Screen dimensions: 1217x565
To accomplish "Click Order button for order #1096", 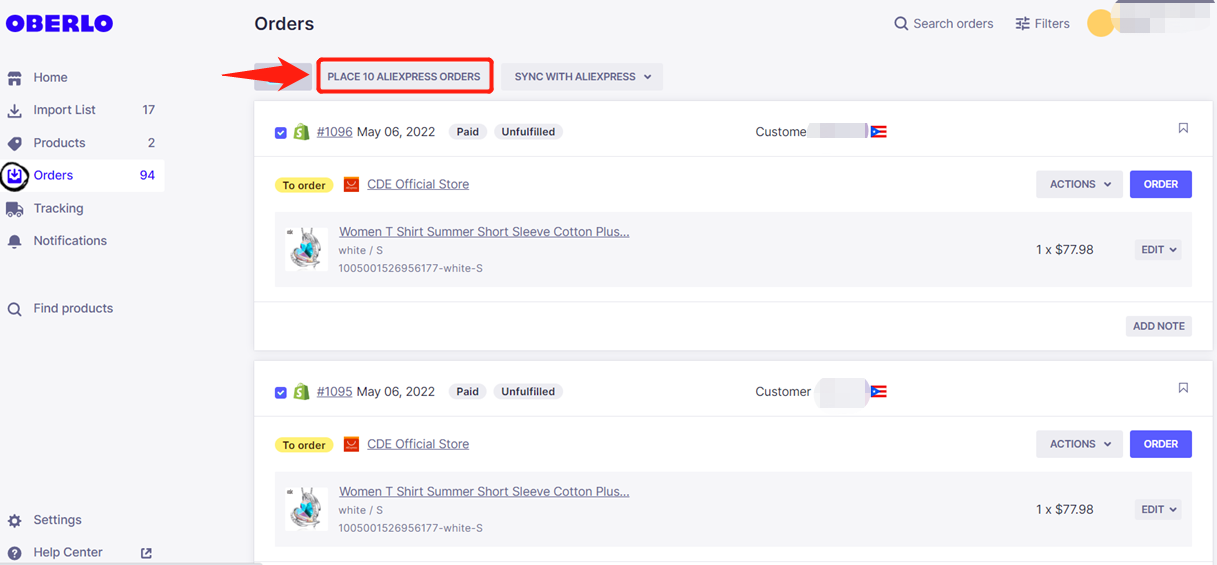I will click(x=1161, y=184).
